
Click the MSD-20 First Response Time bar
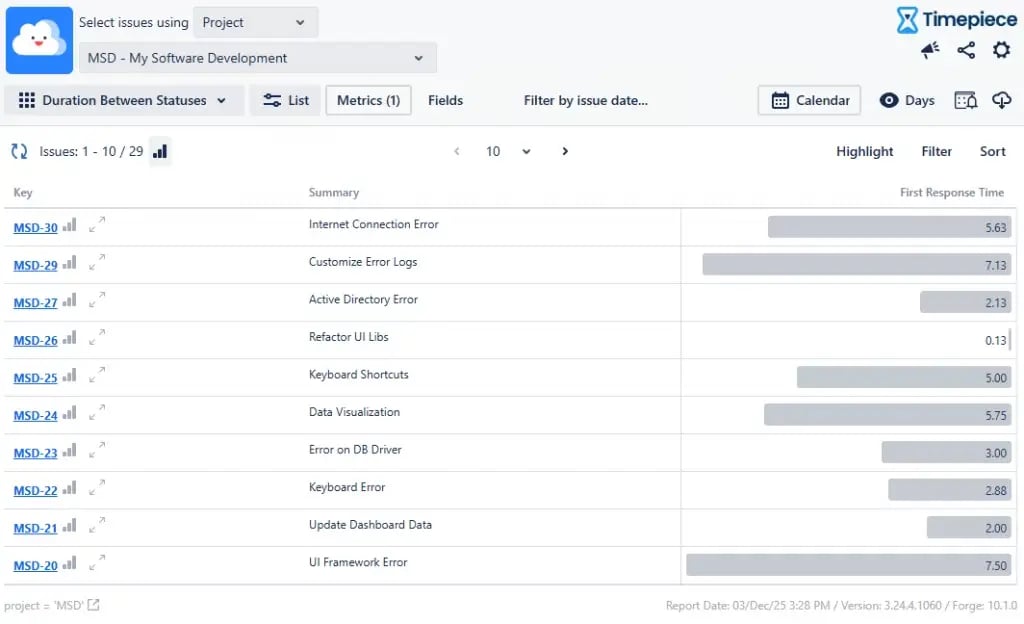coord(848,565)
